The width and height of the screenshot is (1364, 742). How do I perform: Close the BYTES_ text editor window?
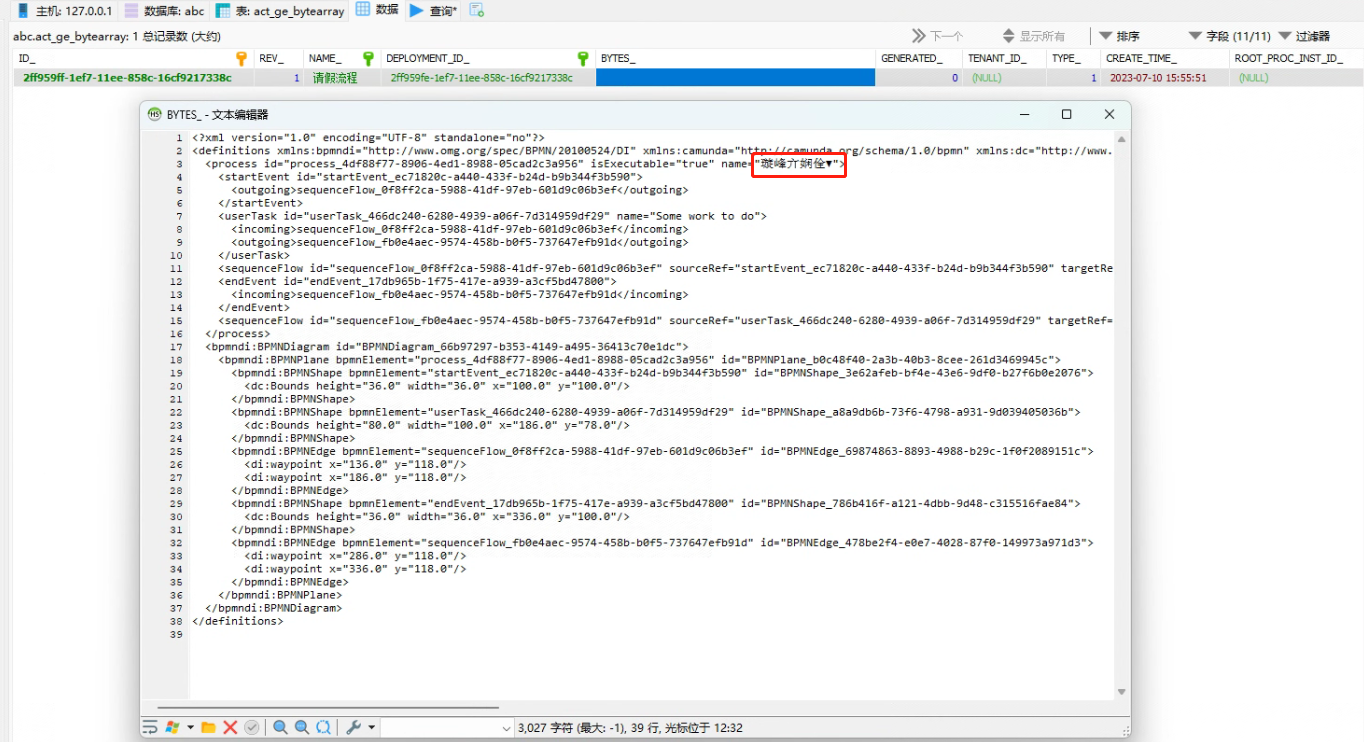coord(1109,114)
